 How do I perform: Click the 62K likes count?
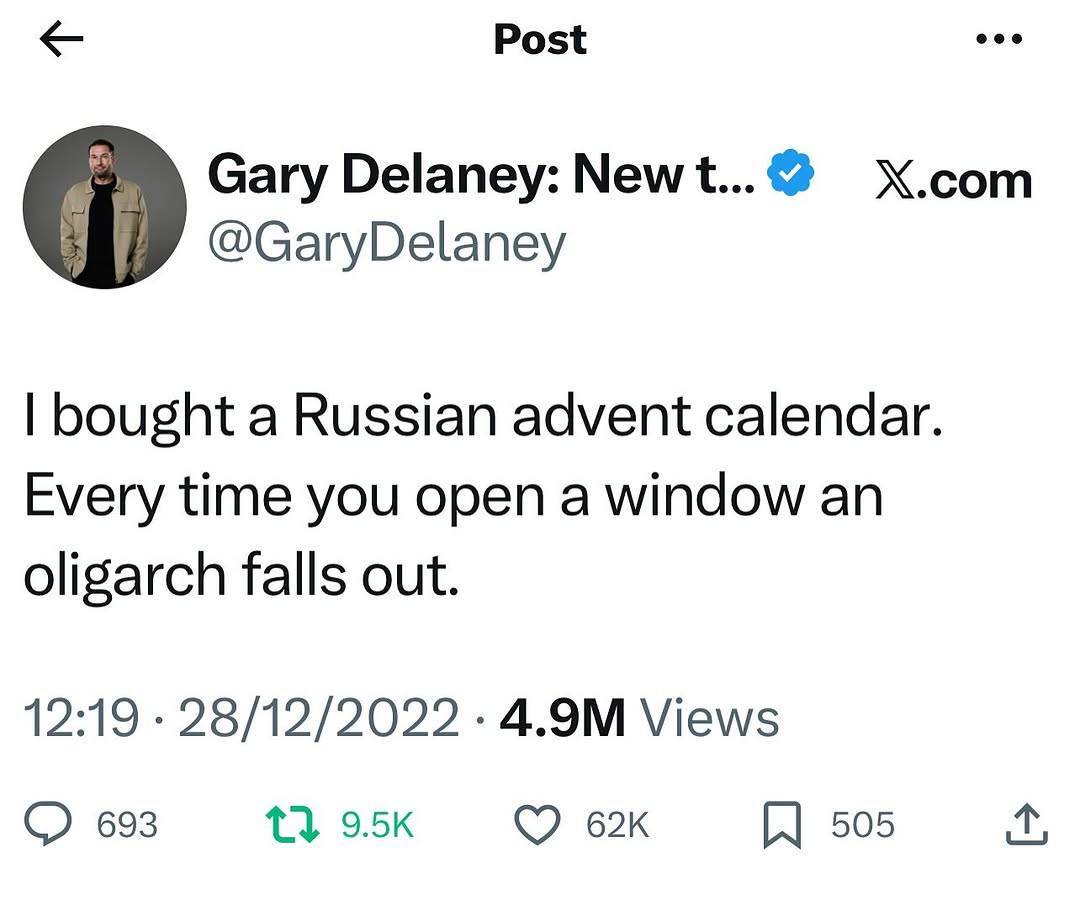pos(618,825)
